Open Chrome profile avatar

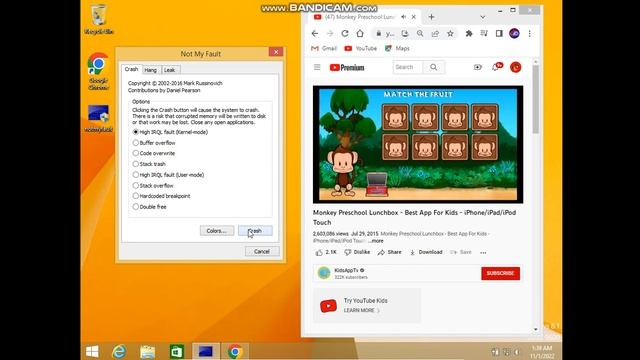coord(514,33)
